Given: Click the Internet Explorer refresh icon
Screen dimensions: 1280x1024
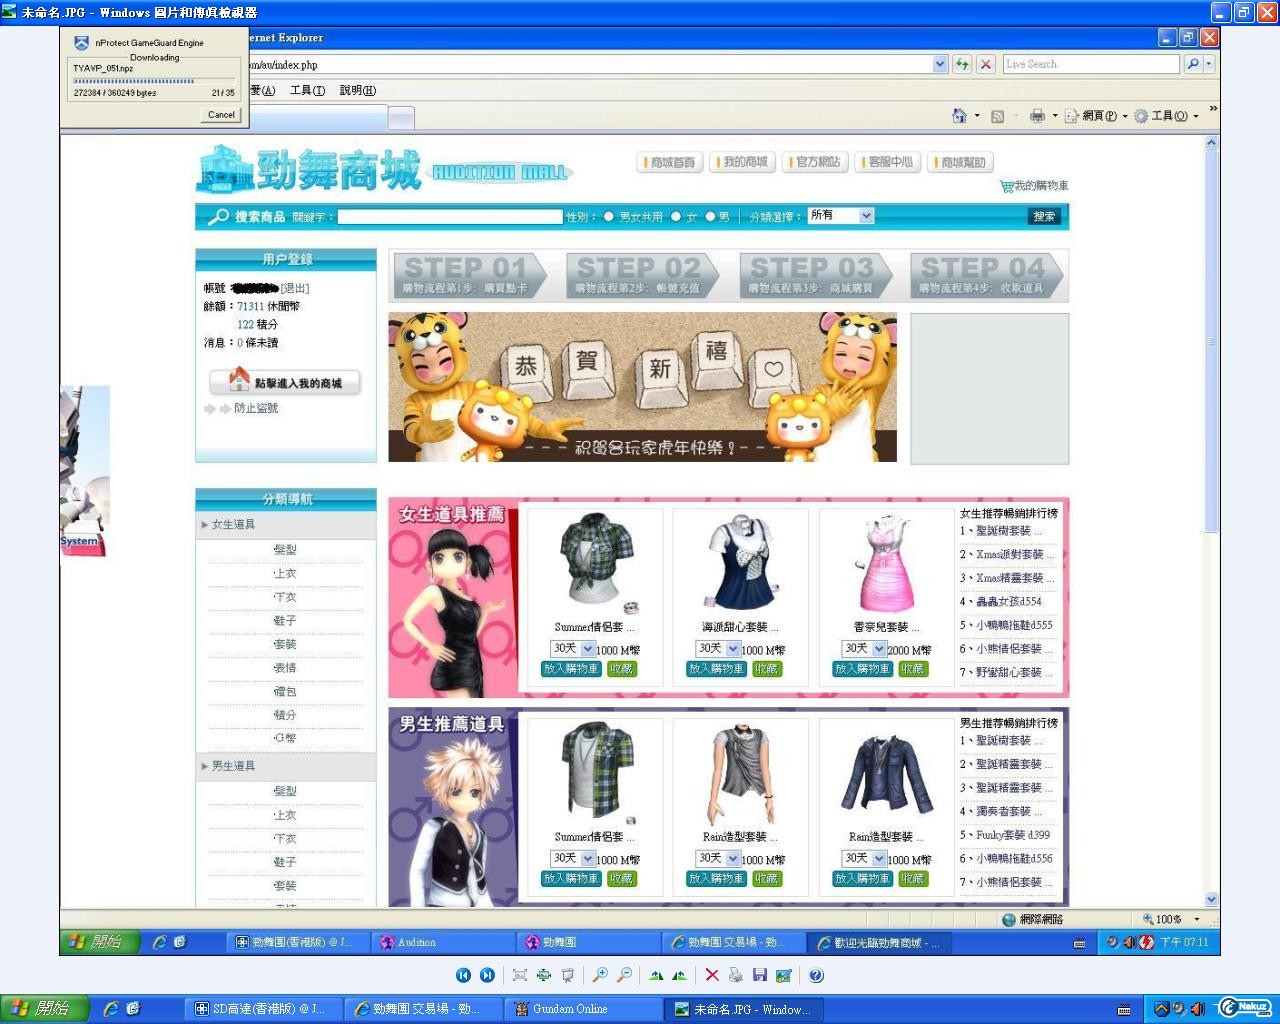Looking at the screenshot, I should pyautogui.click(x=962, y=64).
